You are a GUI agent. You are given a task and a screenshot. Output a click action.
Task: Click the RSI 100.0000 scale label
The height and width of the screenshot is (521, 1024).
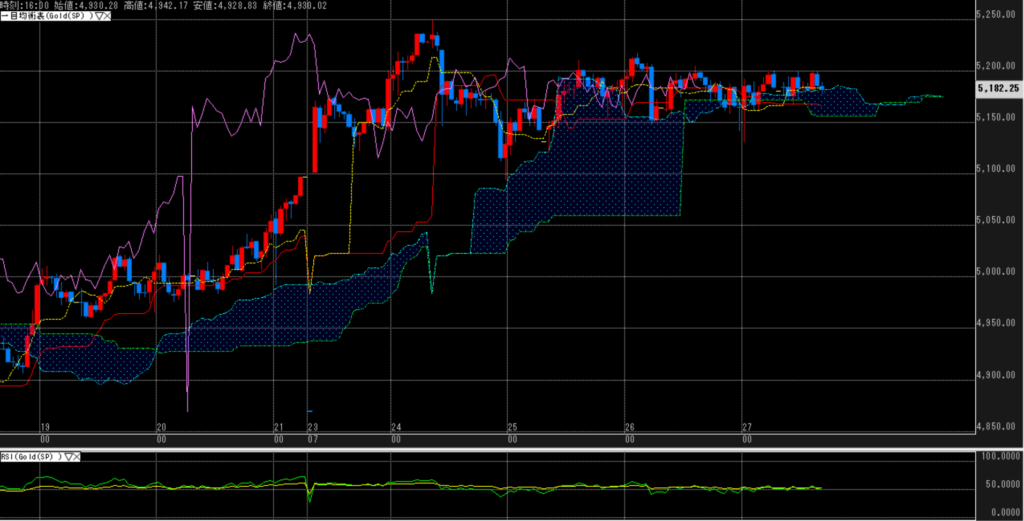click(x=1000, y=456)
